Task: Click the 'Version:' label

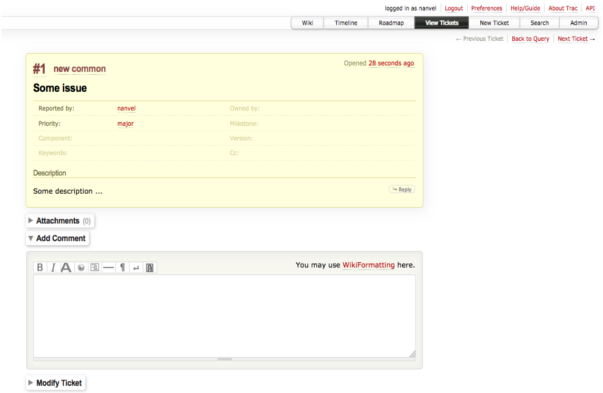Action: (241, 138)
